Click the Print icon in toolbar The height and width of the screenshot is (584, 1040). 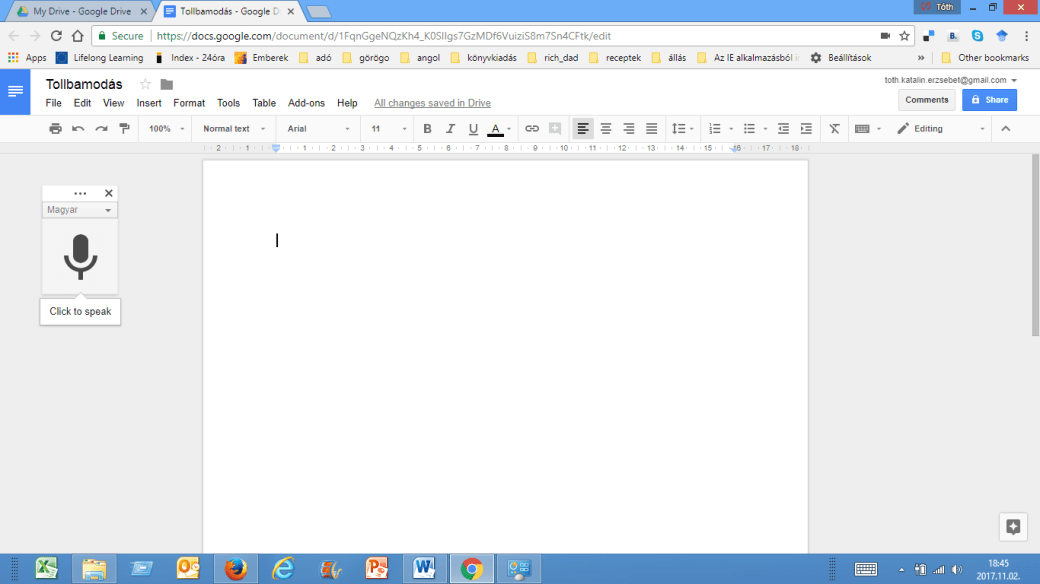click(x=56, y=129)
